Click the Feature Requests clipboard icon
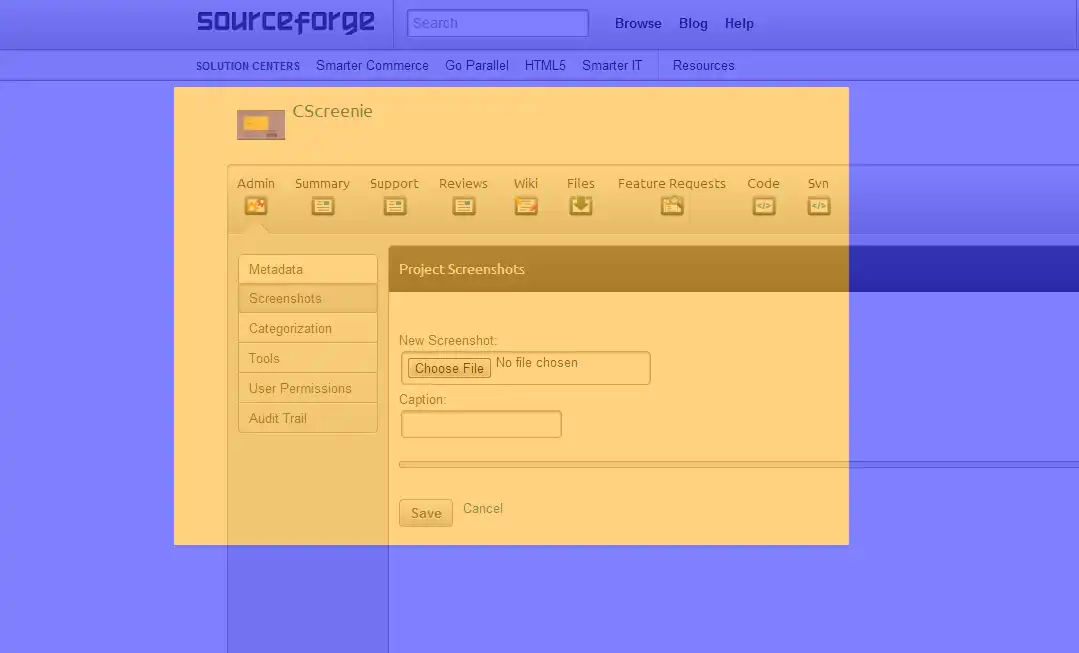This screenshot has width=1079, height=653. coord(672,206)
